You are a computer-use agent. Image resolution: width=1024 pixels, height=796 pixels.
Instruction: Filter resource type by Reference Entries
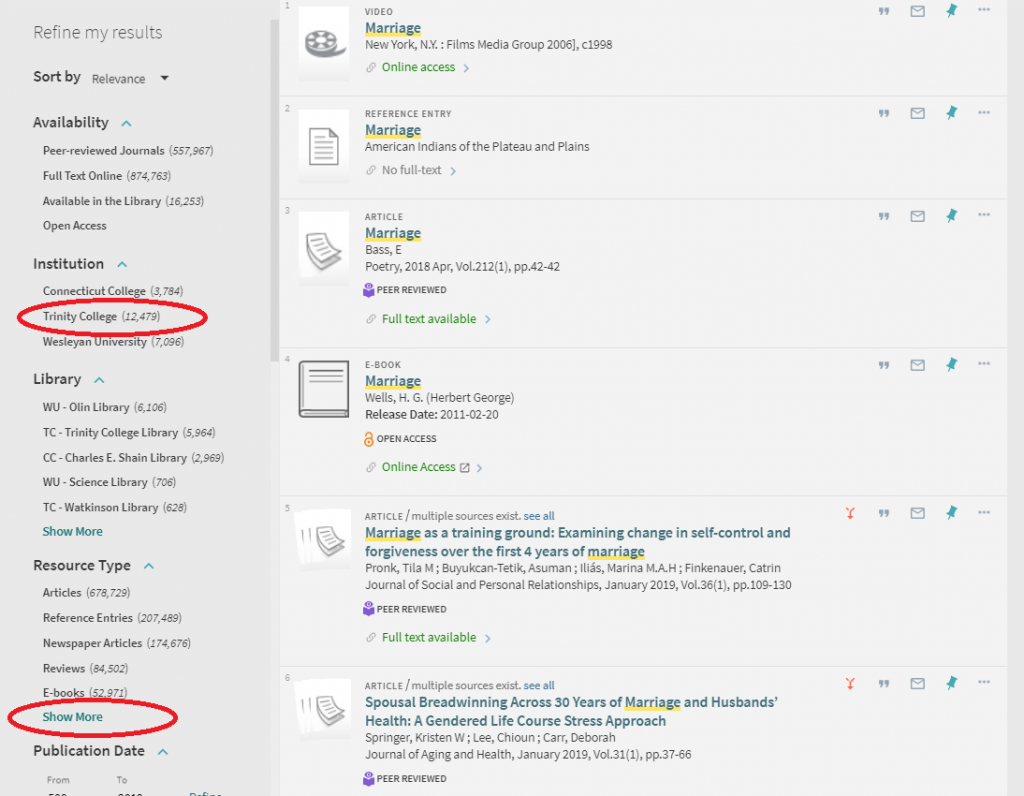[112, 618]
